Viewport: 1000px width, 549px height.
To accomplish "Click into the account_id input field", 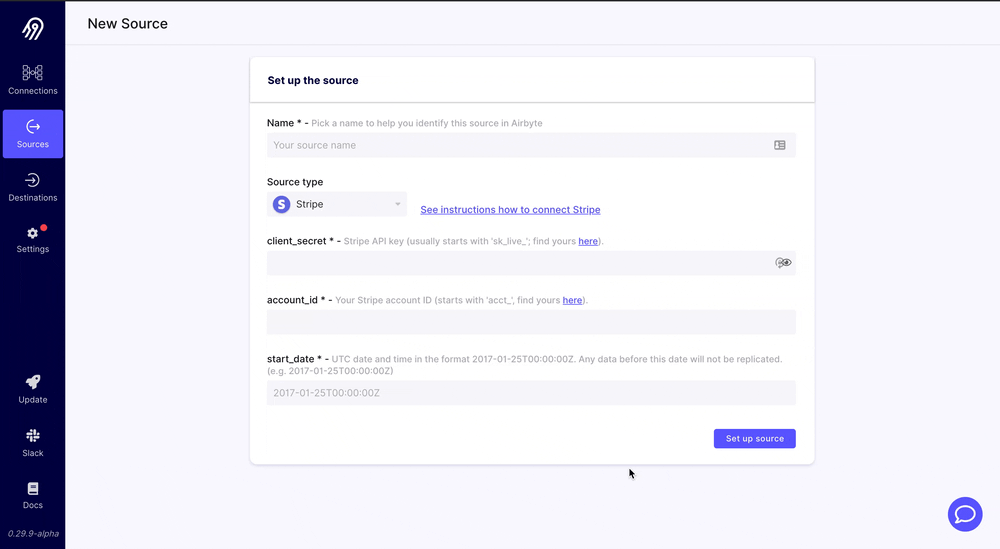I will click(531, 322).
